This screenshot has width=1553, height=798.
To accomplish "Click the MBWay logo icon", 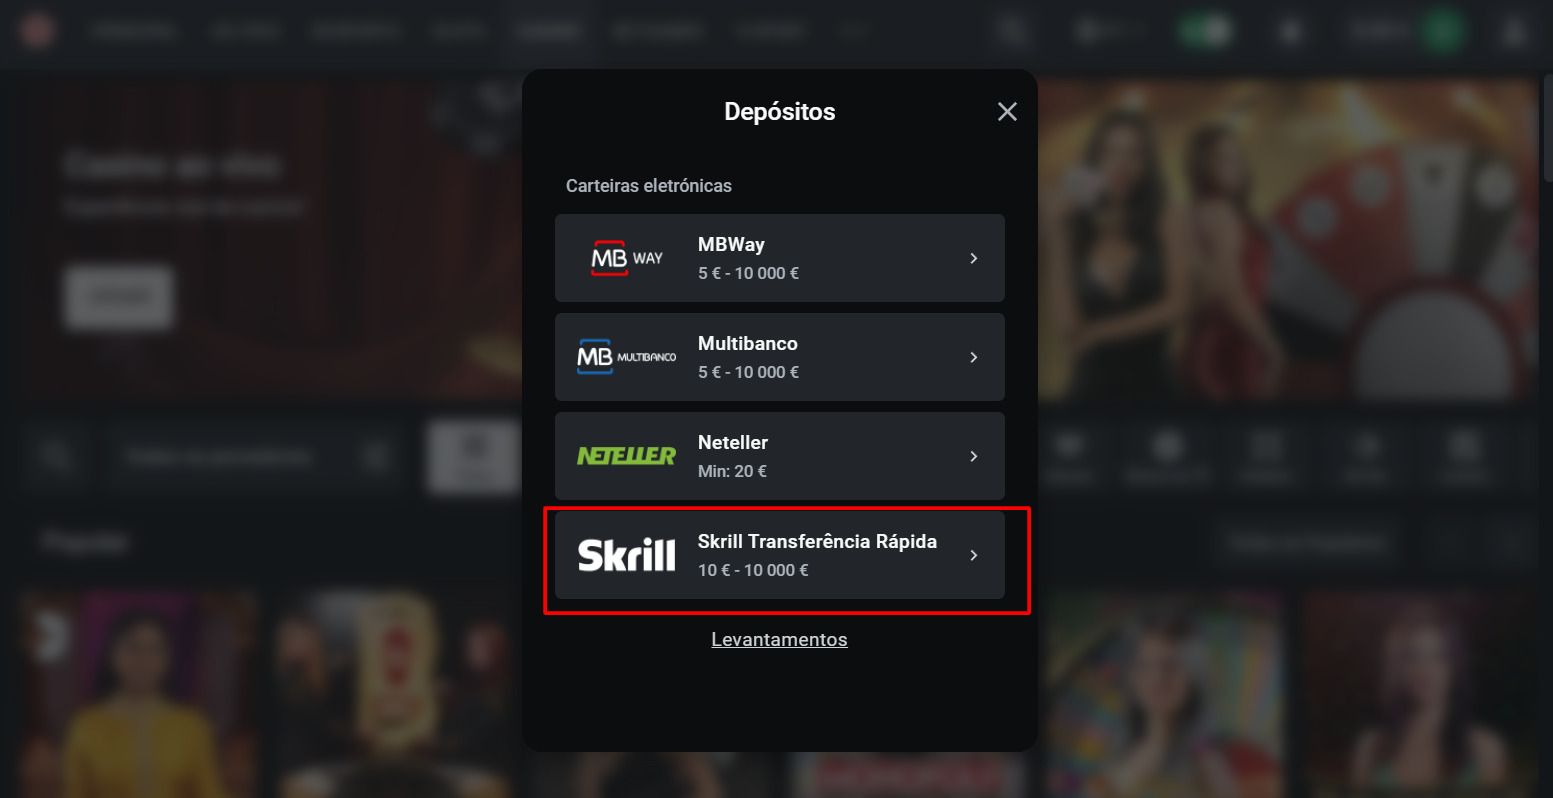I will pyautogui.click(x=626, y=258).
